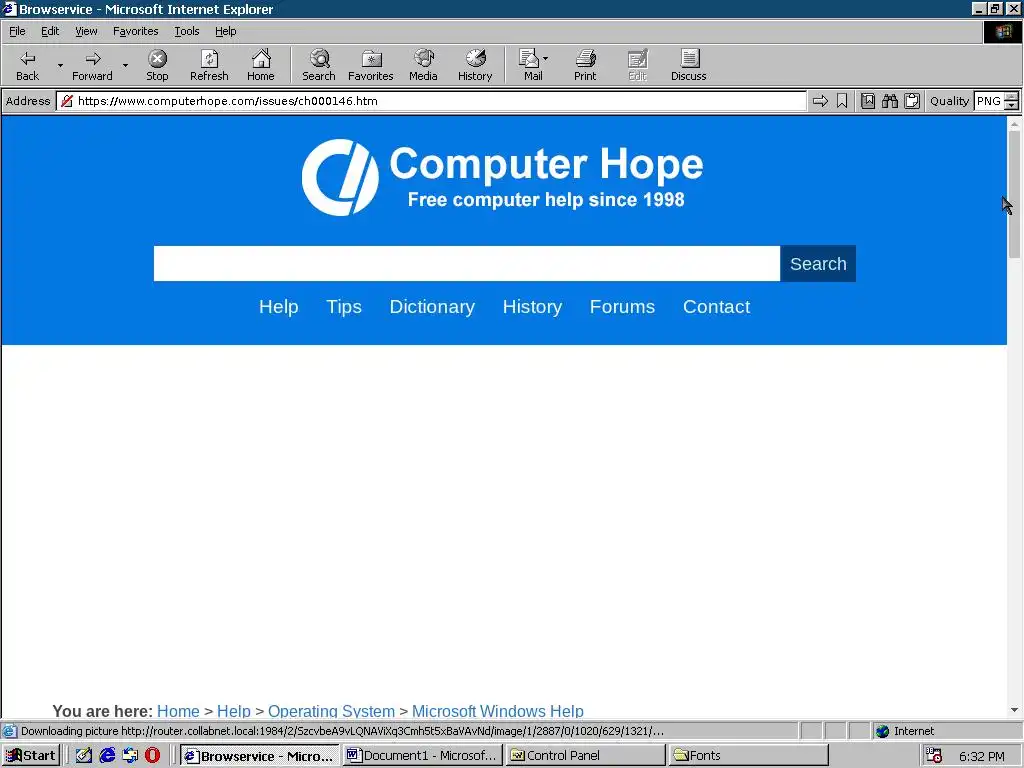Viewport: 1024px width, 768px height.
Task: Open the Help link in site navigation
Action: pos(278,306)
